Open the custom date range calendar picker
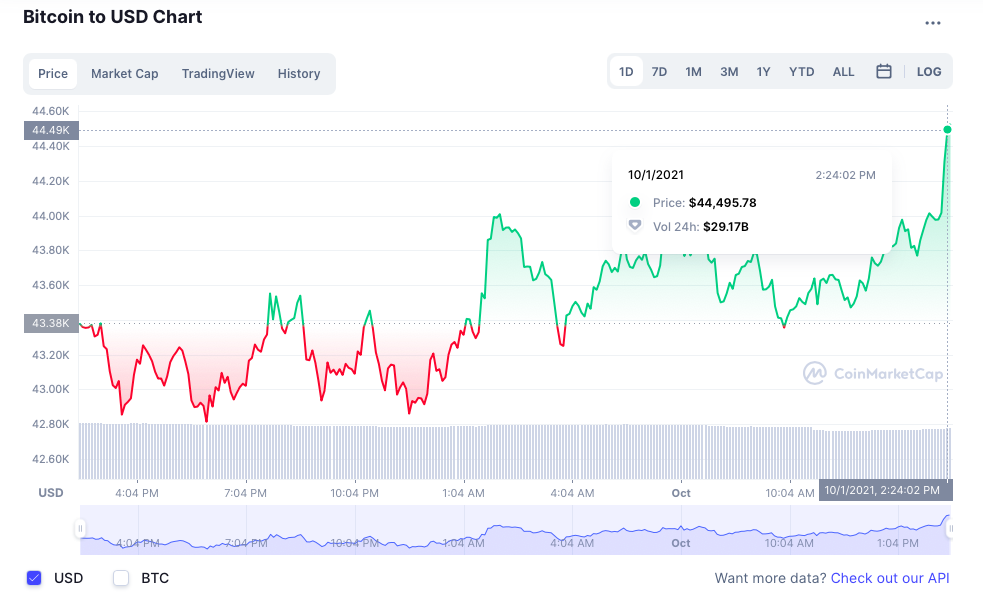This screenshot has height=593, width=983. pyautogui.click(x=884, y=71)
